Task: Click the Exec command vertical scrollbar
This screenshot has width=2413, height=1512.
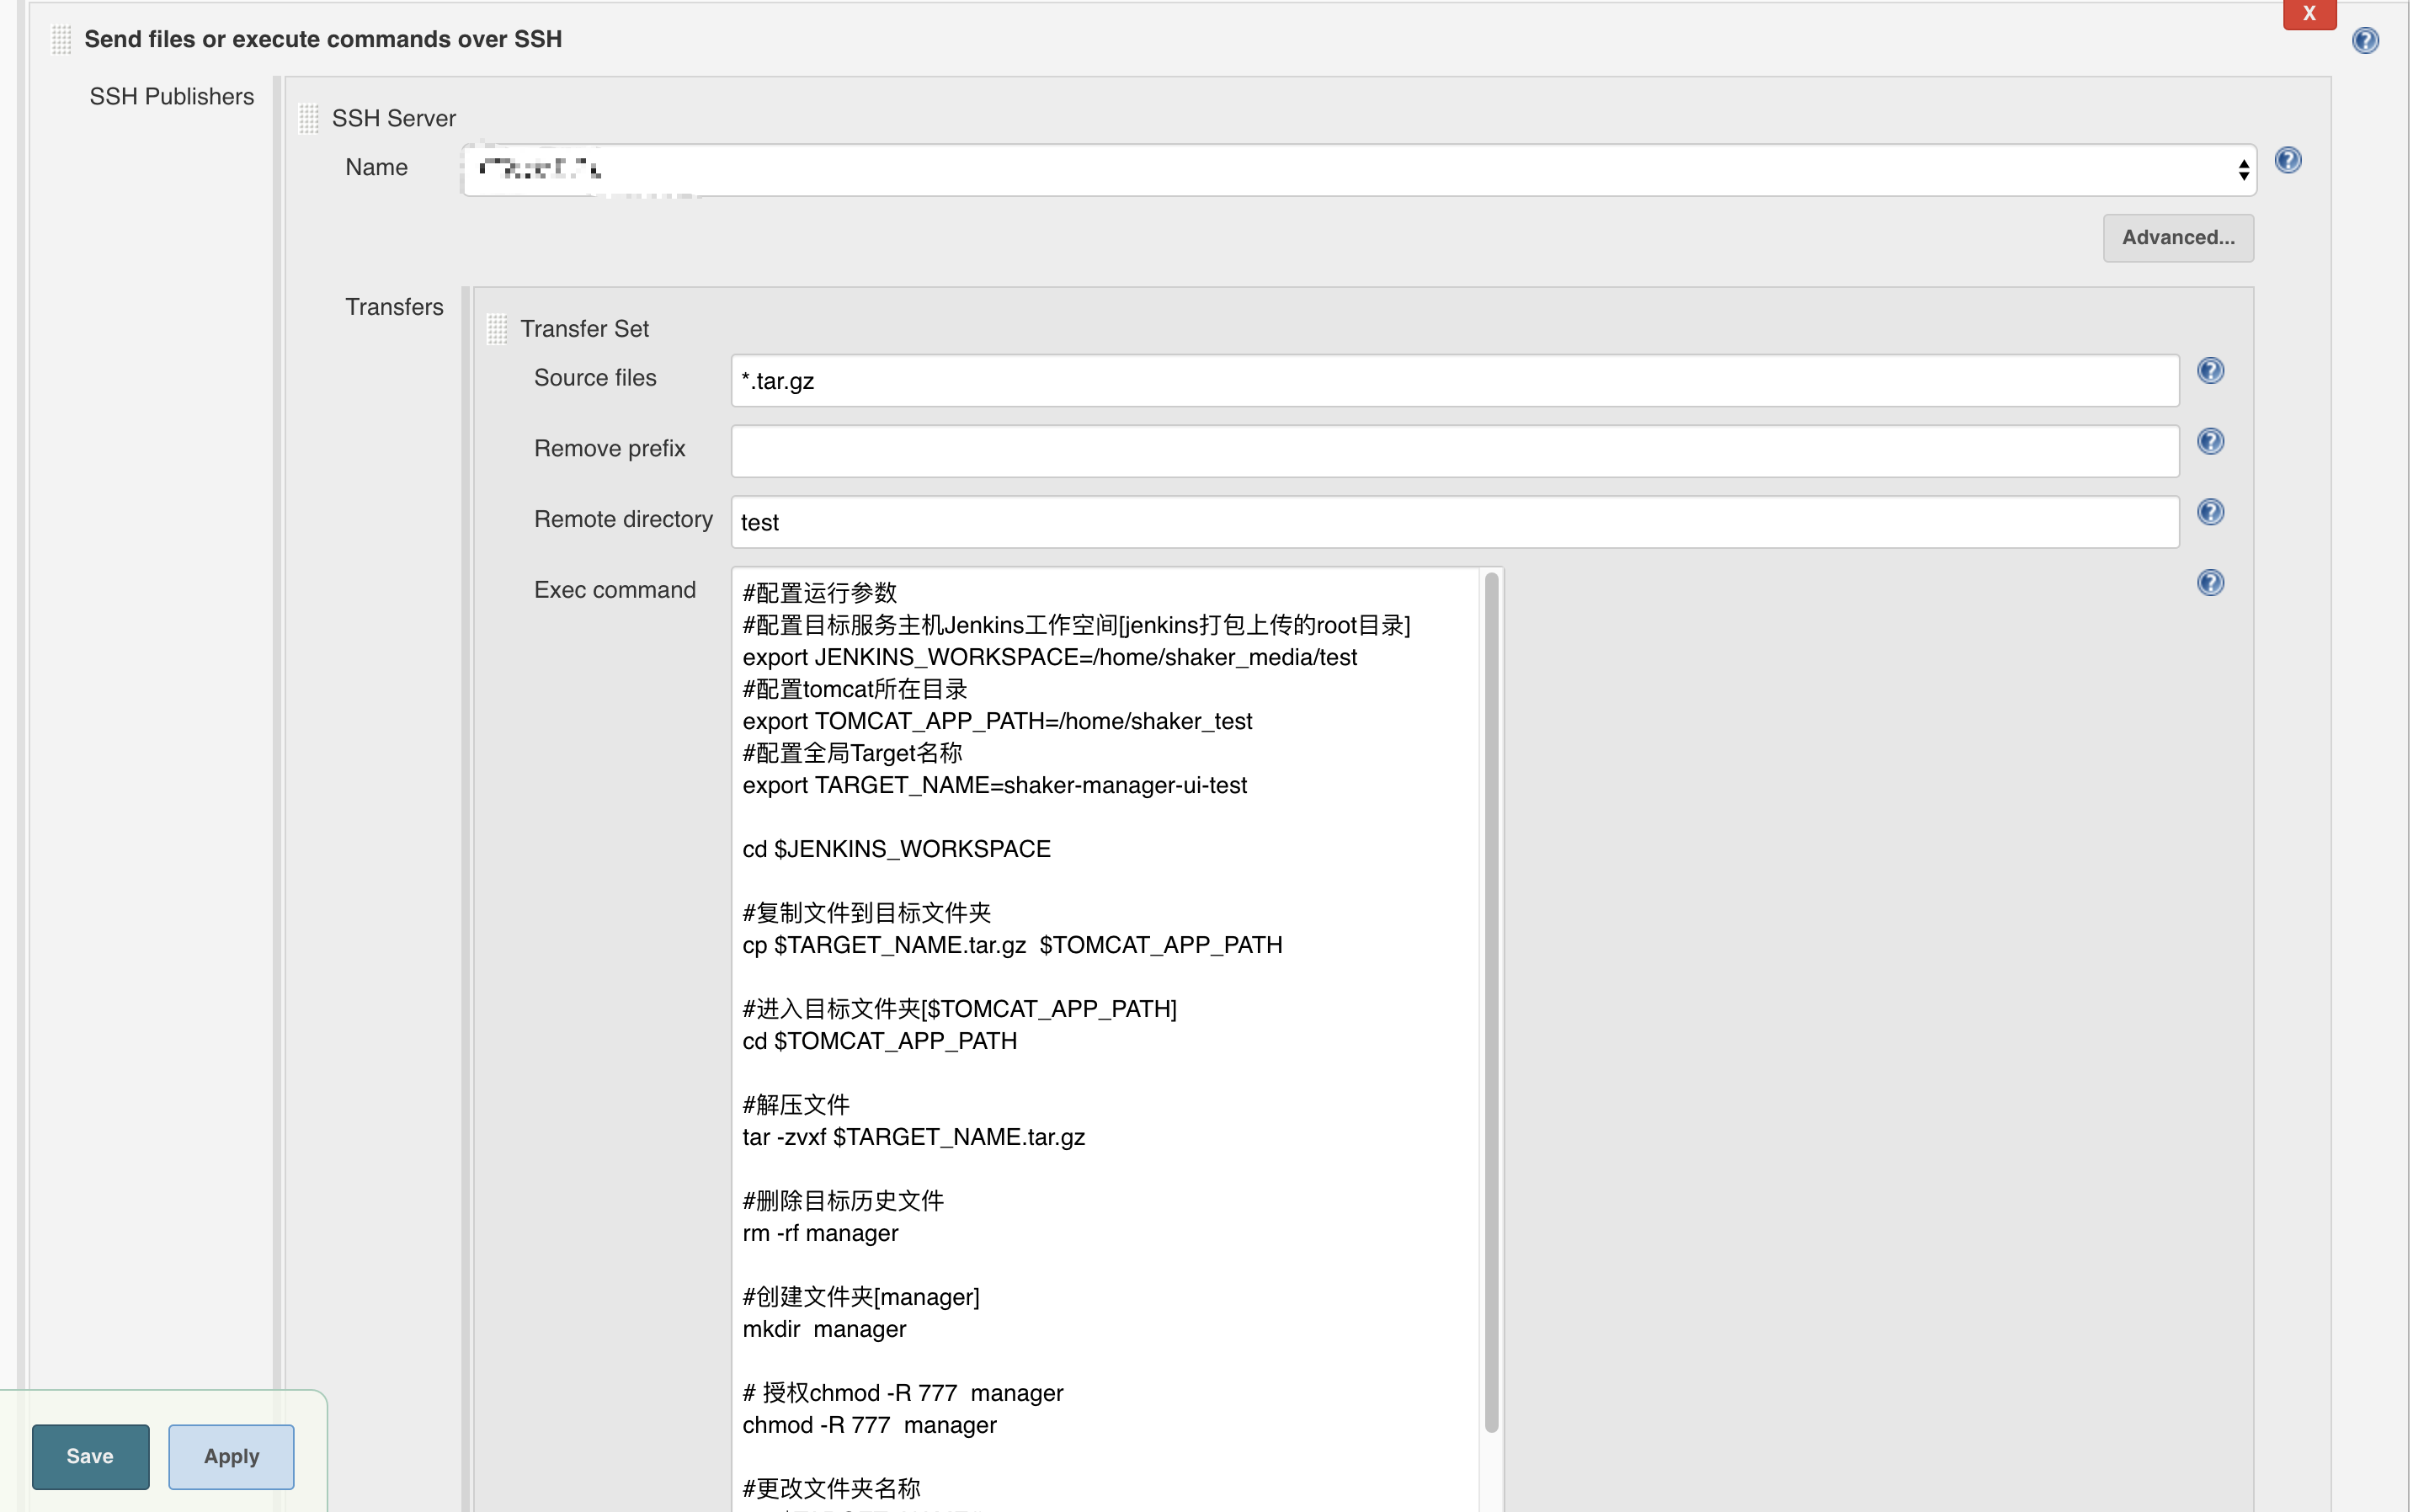Action: pos(1491,1000)
